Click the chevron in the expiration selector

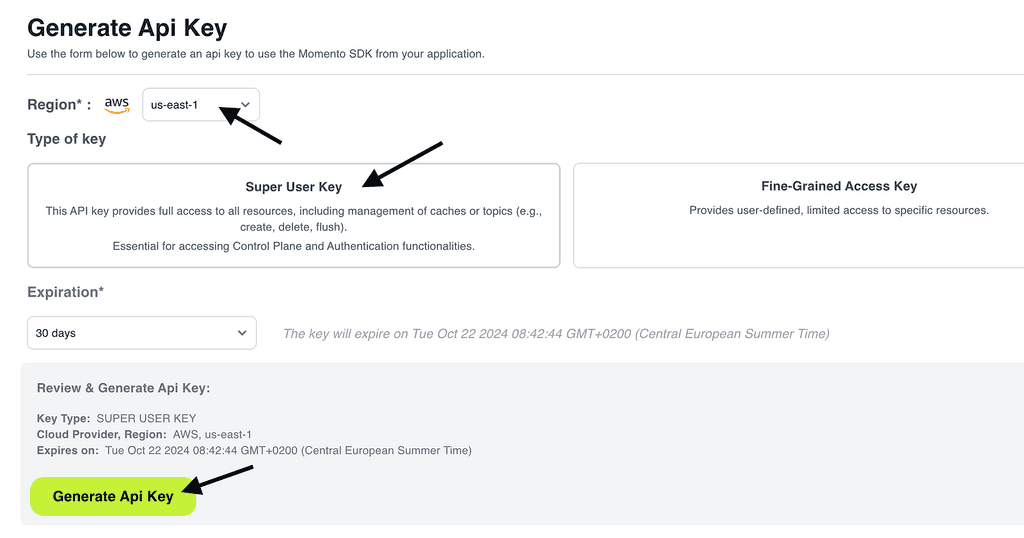pos(242,333)
